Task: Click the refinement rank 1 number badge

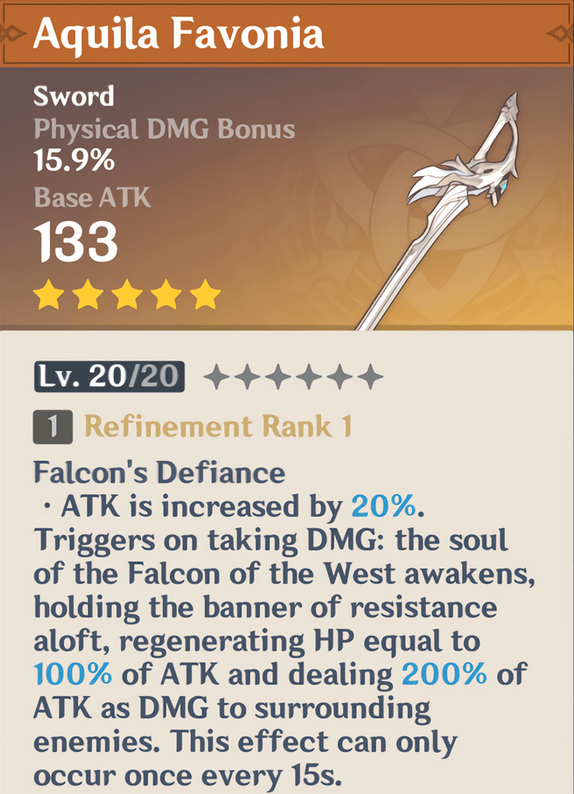Action: [53, 427]
